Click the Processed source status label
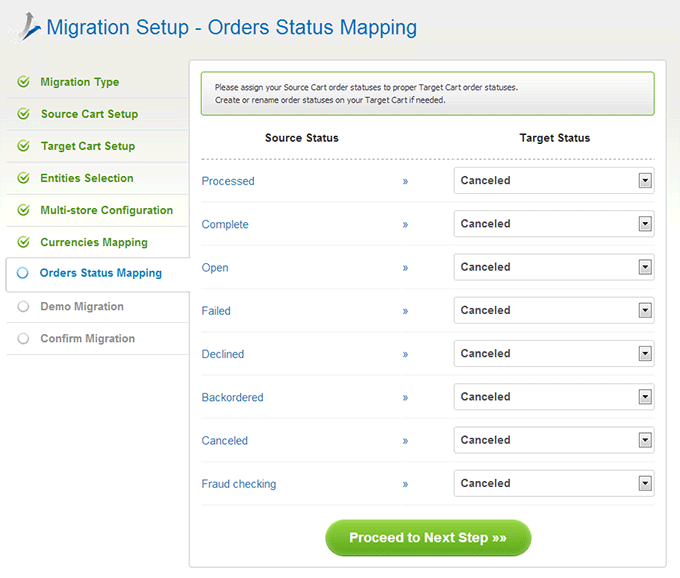680x578 pixels. 228,181
